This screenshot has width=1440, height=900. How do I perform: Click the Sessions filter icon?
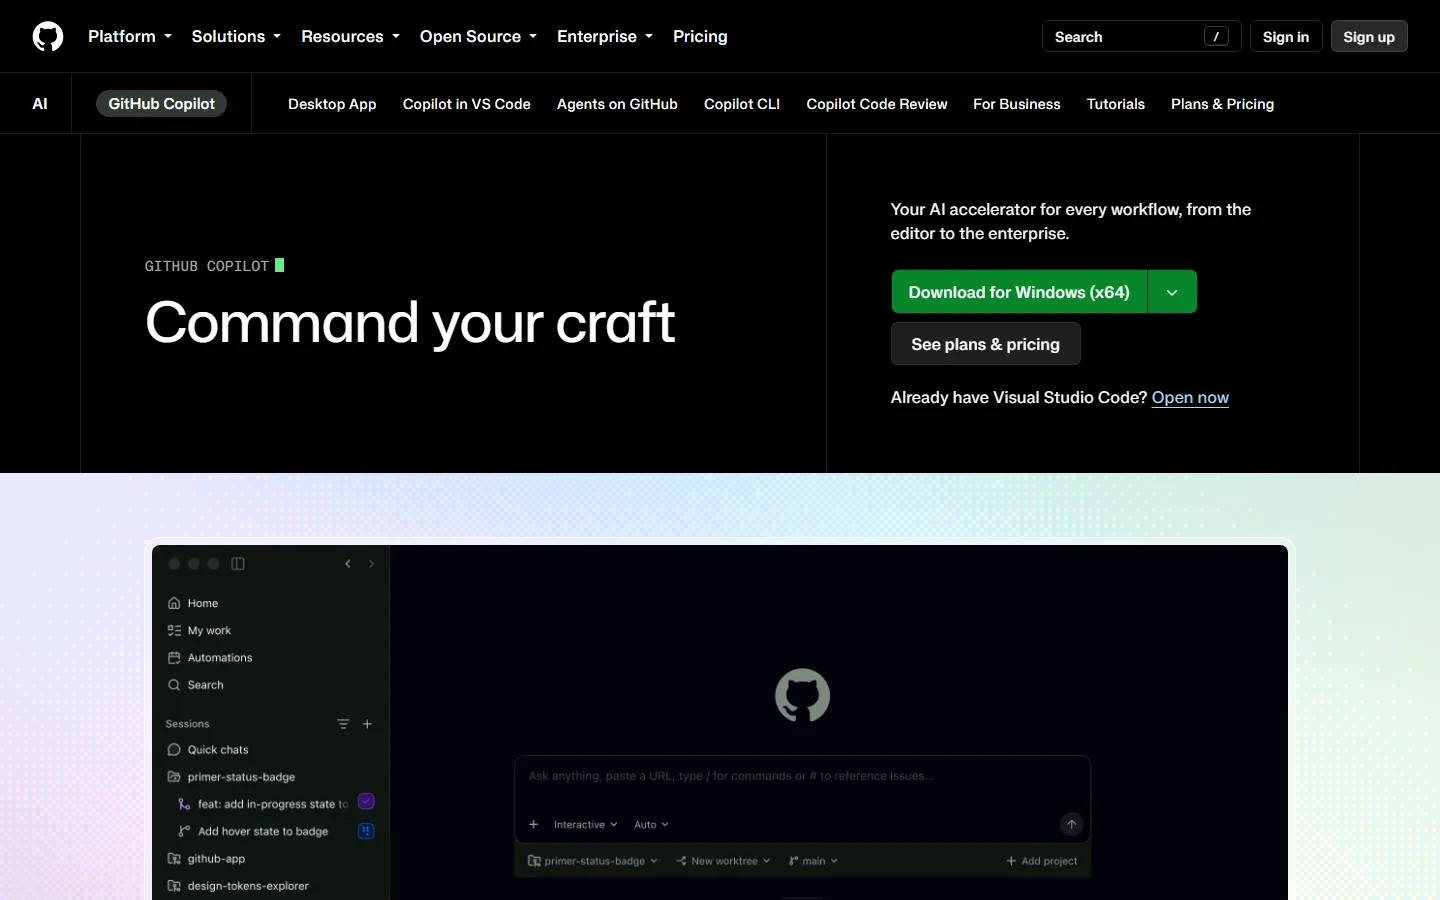(343, 724)
